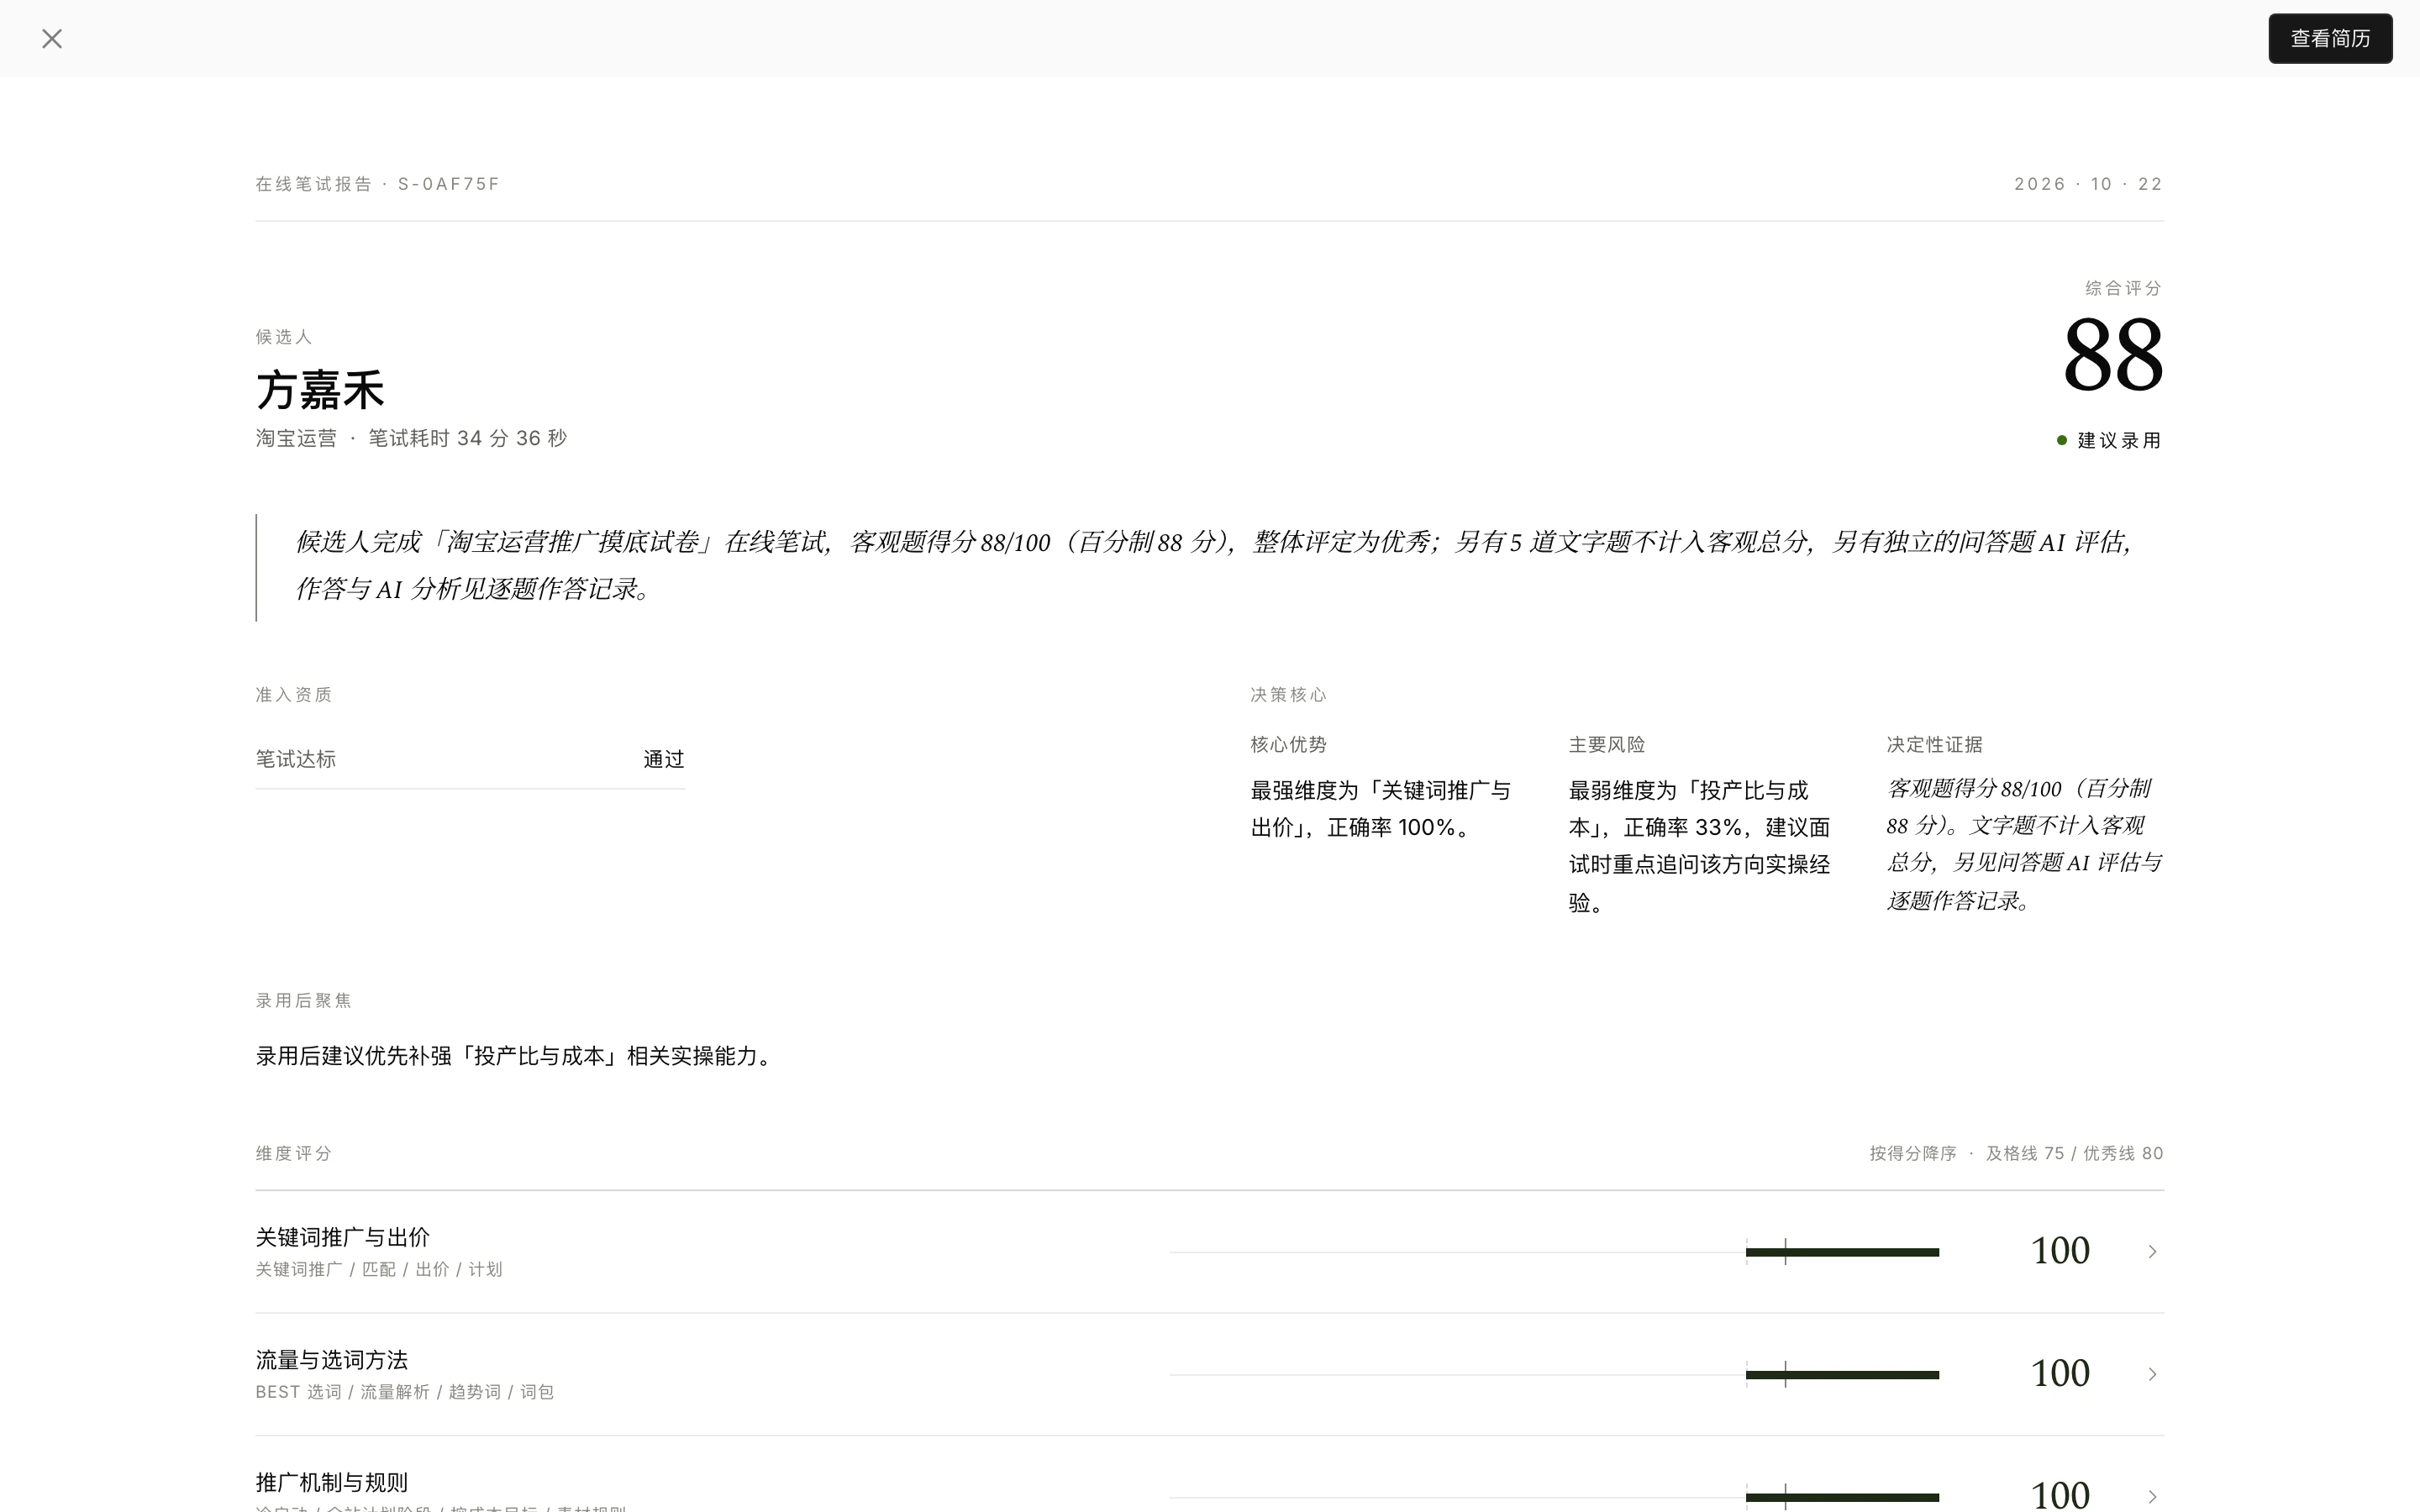Screen dimensions: 2420x1512
Task: Click the date 2026 · 10 · 22
Action: 2088,184
